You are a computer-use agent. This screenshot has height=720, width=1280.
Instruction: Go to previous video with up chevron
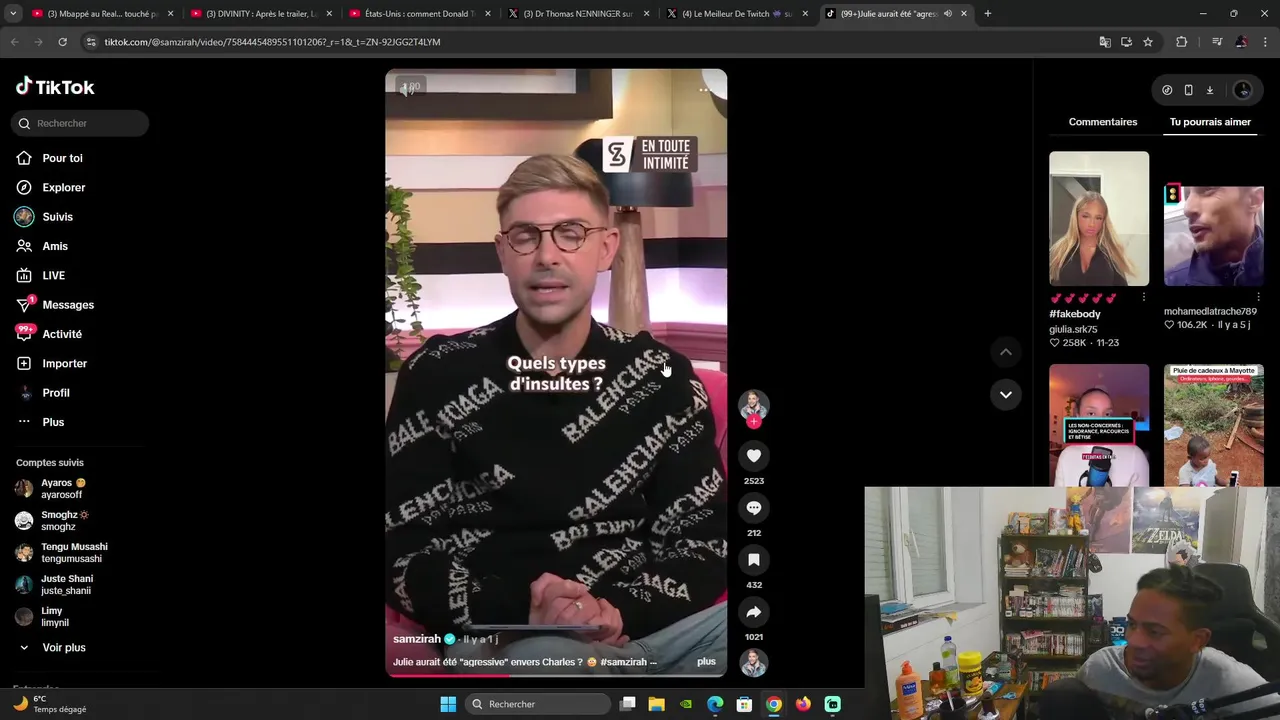pyautogui.click(x=1006, y=352)
